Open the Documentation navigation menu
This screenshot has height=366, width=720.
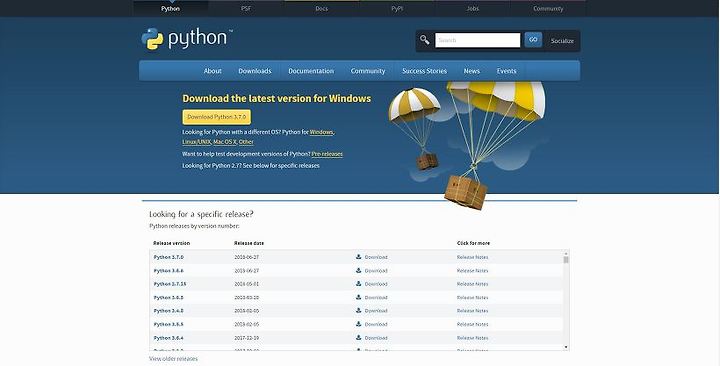click(x=311, y=71)
